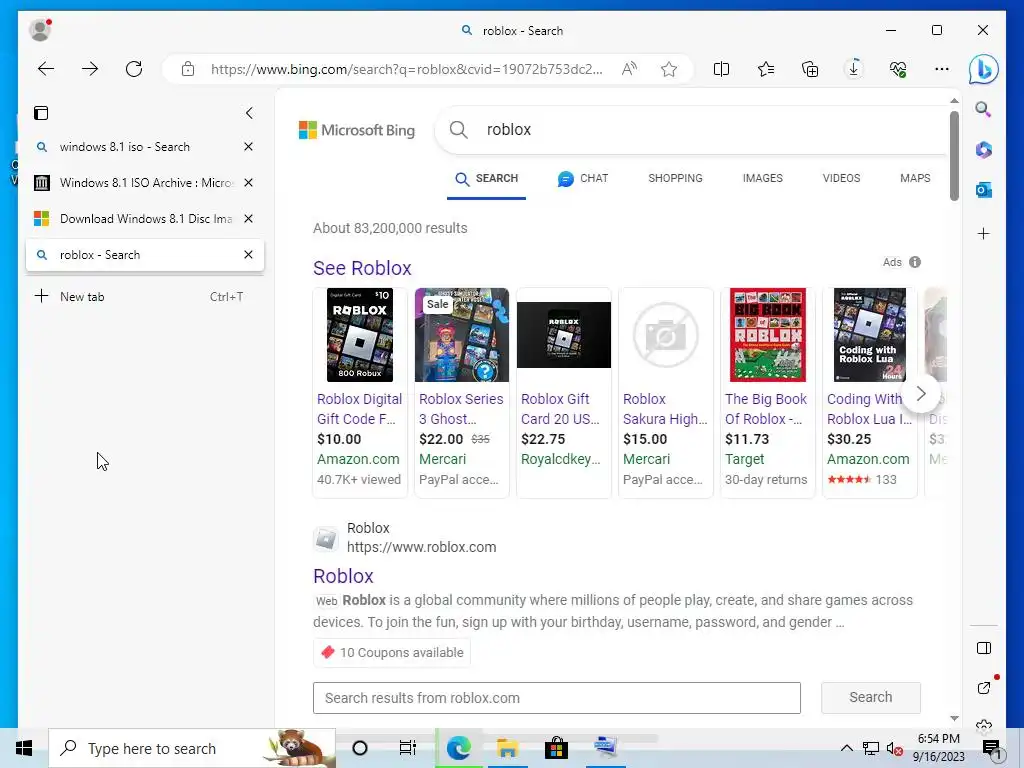Screen dimensions: 1024x768
Task: Reload the current page
Action: 134,69
